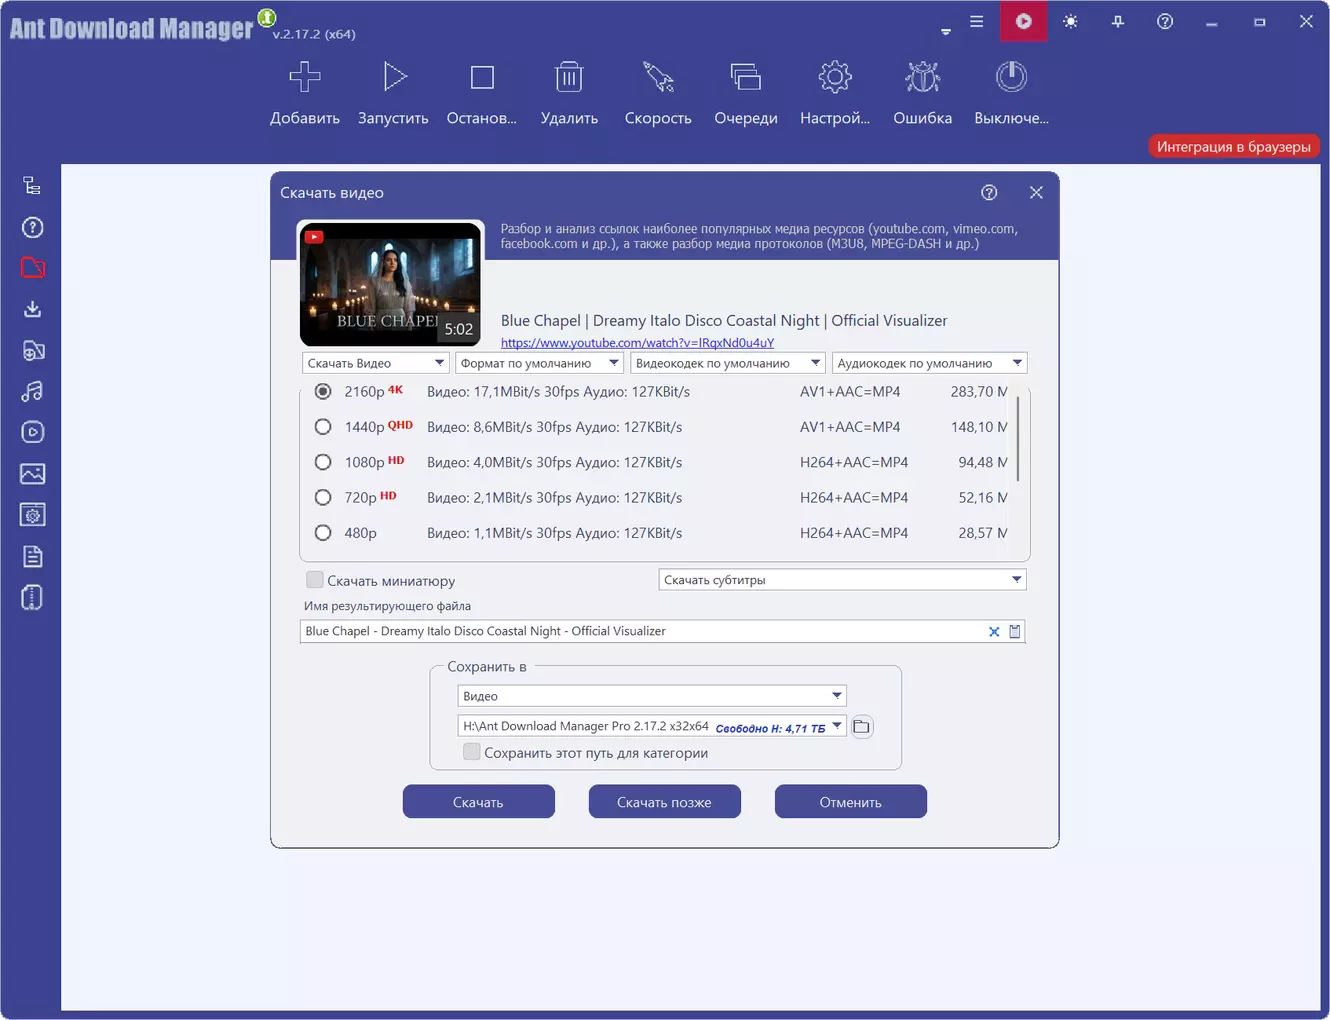1330x1020 pixels.
Task: Click the result file name input field
Action: (643, 632)
